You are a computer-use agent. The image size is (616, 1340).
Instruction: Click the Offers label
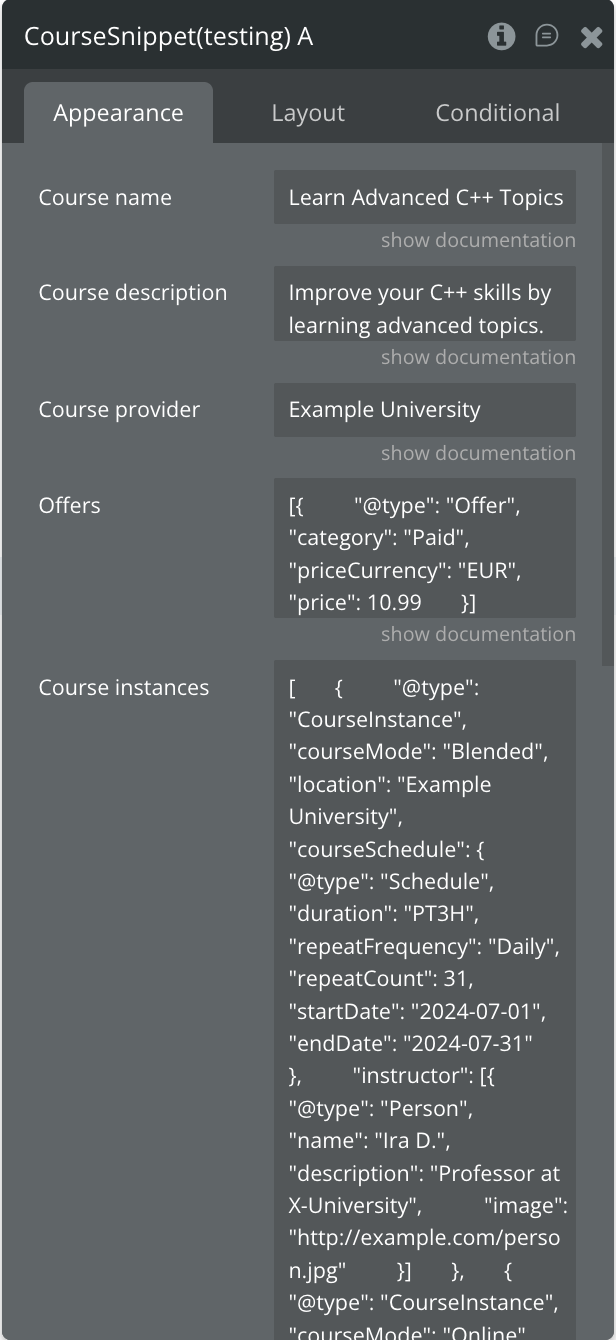coord(70,506)
